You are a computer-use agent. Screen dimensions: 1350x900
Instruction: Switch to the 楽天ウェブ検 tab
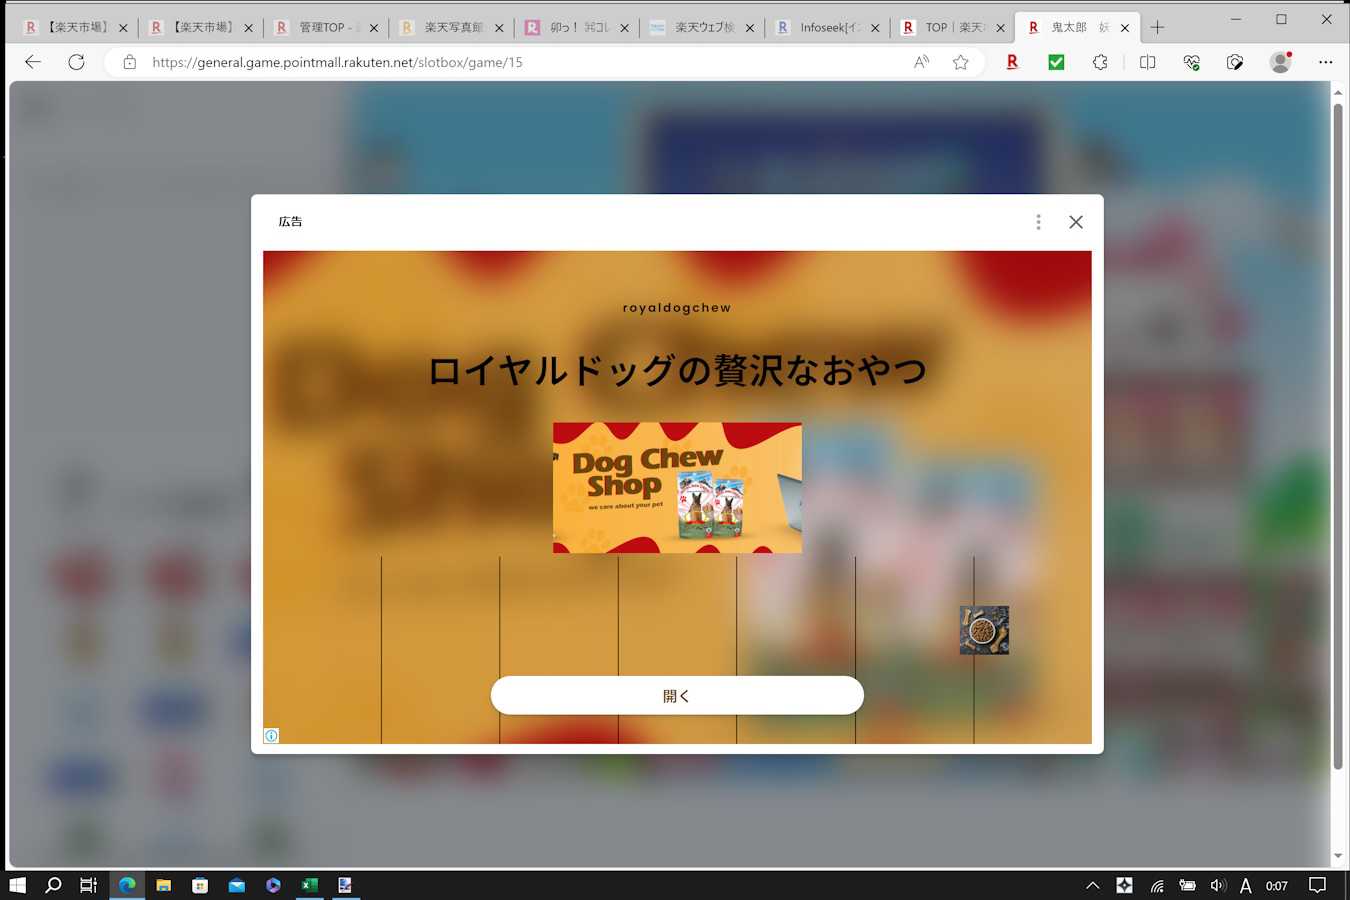(701, 28)
